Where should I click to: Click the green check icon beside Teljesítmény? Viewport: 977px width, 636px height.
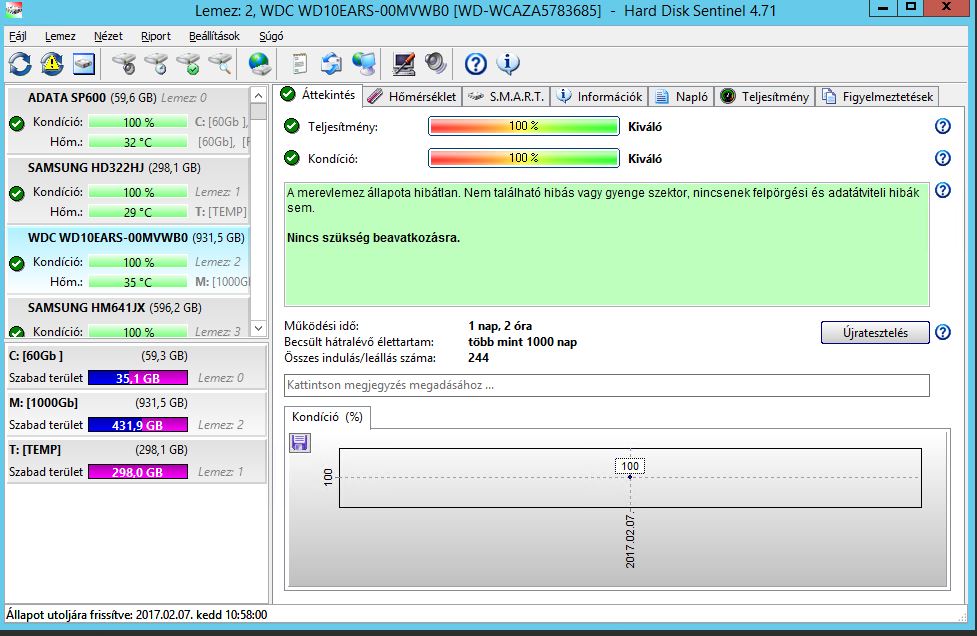coord(292,126)
